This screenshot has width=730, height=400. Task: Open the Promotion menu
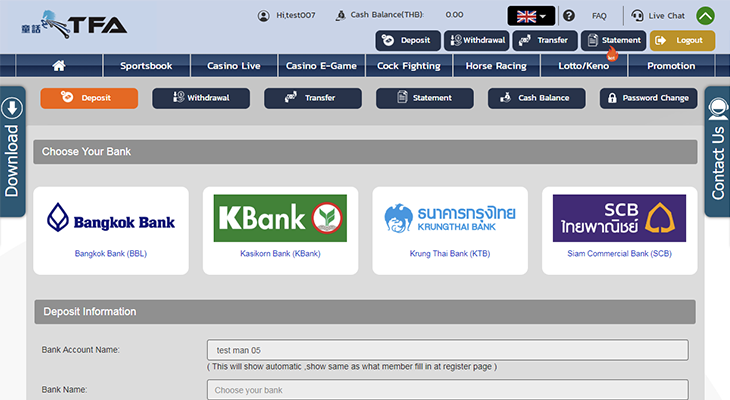pyautogui.click(x=671, y=66)
